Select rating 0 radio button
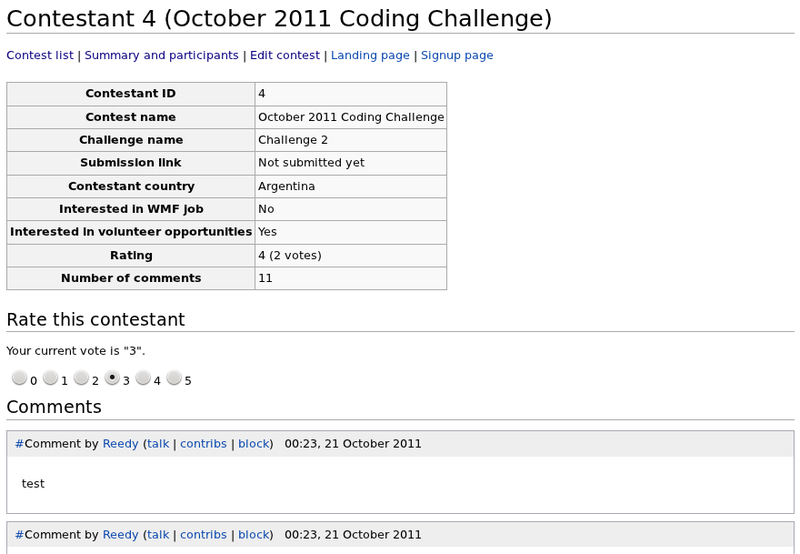The image size is (800, 554). click(19, 378)
